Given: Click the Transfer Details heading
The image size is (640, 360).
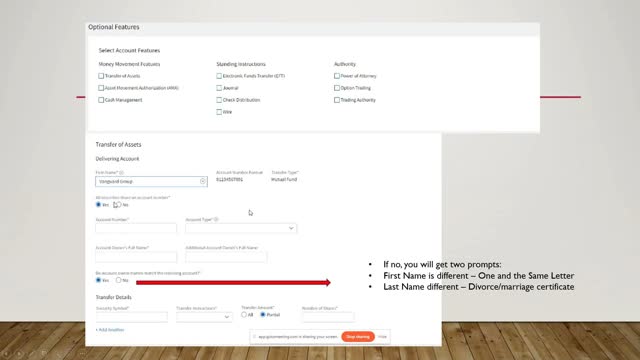Looking at the screenshot, I should click(113, 297).
